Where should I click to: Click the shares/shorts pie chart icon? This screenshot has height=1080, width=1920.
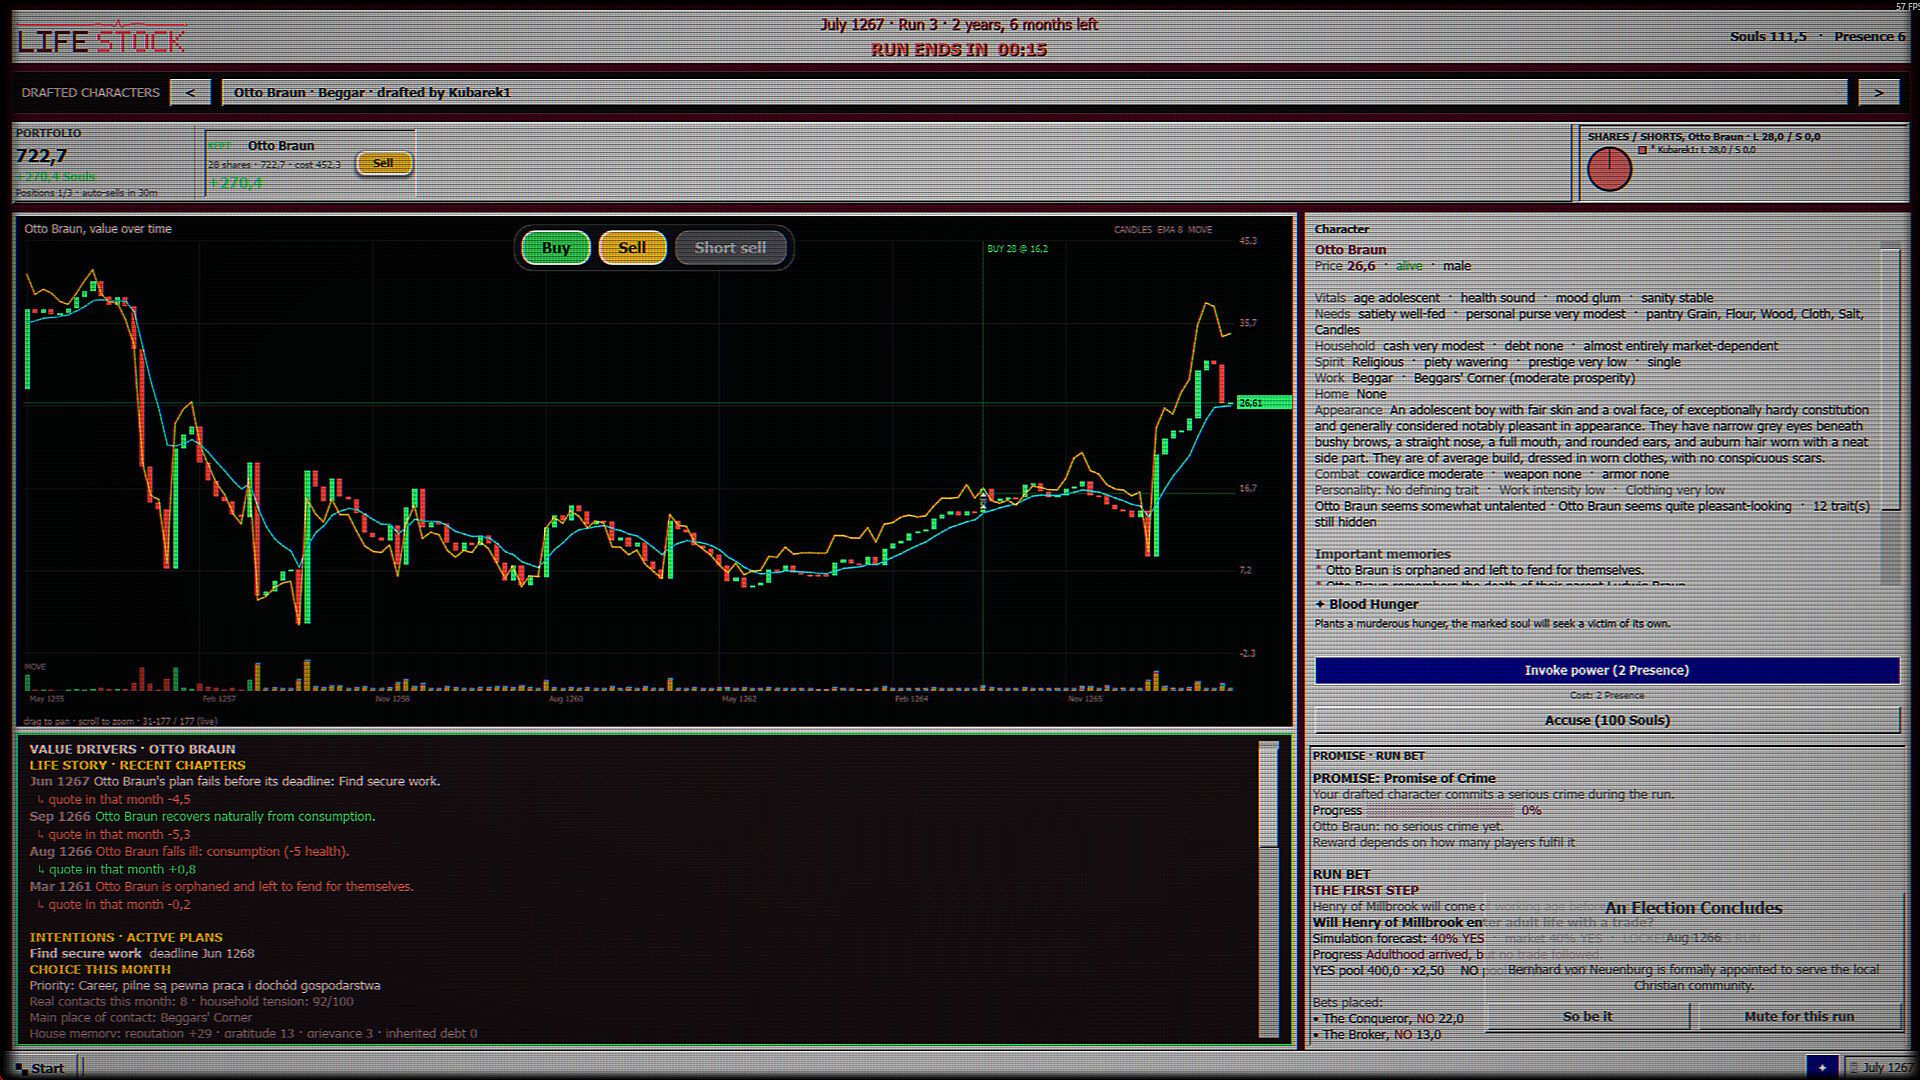click(1610, 169)
